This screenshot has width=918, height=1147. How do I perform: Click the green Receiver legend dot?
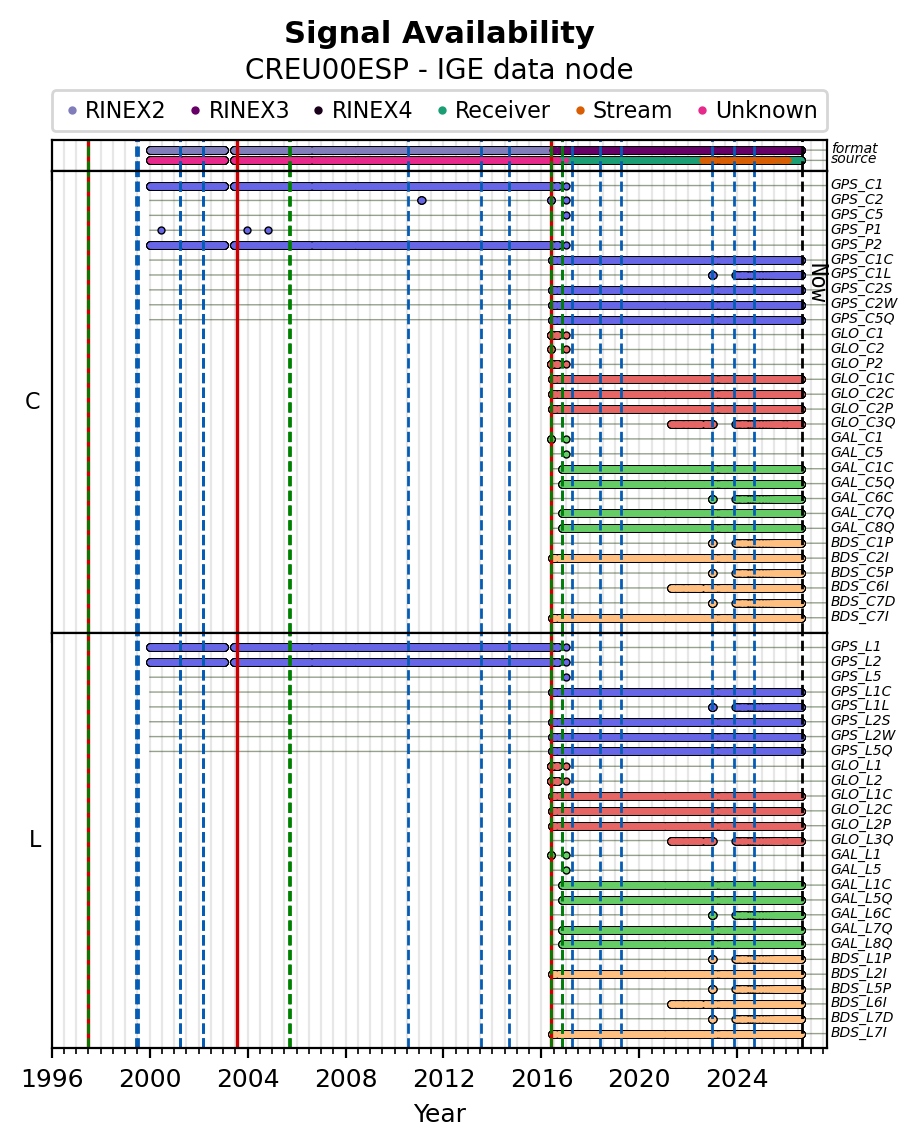(x=442, y=111)
